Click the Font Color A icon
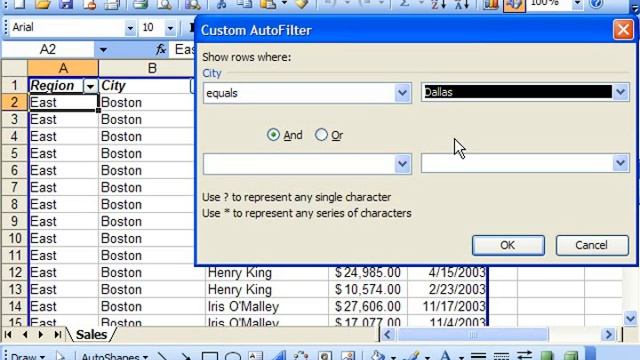This screenshot has width=640, height=360. (446, 356)
